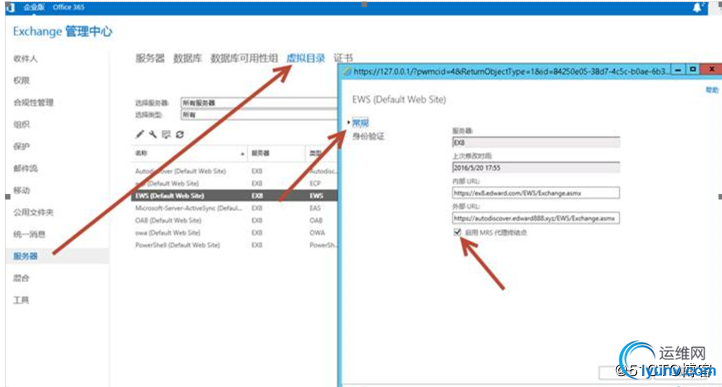This screenshot has width=722, height=387.
Task: Click the display settings icon beside the wrench
Action: (x=166, y=134)
